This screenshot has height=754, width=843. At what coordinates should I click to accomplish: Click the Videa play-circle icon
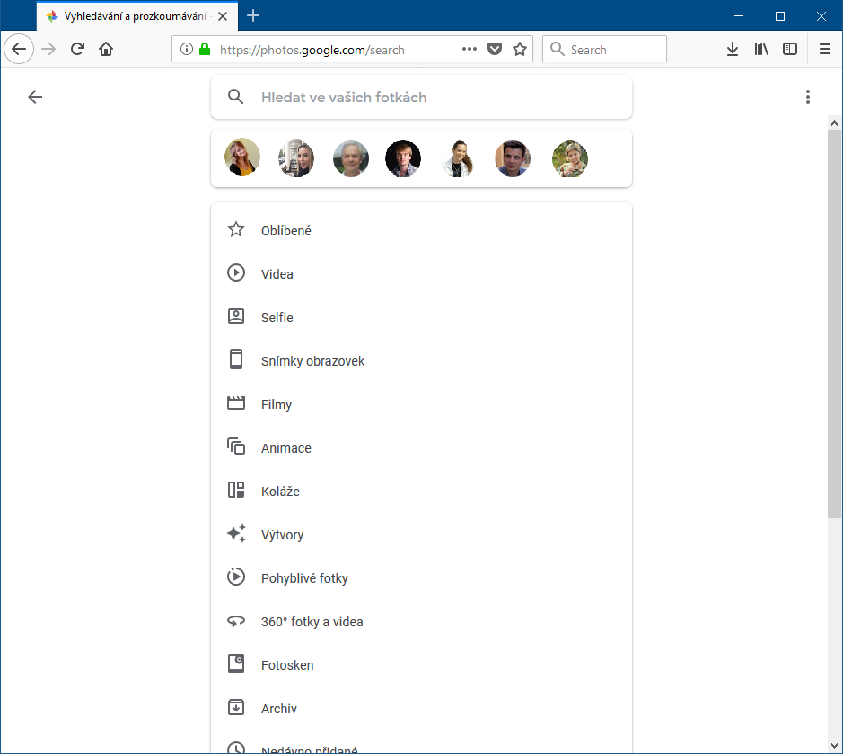click(x=235, y=273)
